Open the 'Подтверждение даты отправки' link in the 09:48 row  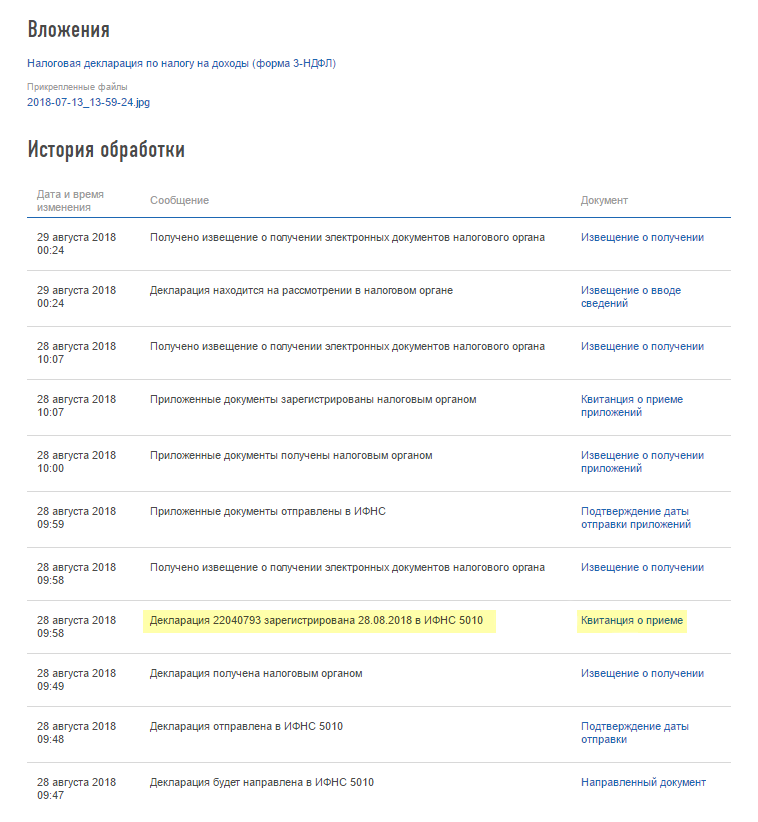coord(635,733)
